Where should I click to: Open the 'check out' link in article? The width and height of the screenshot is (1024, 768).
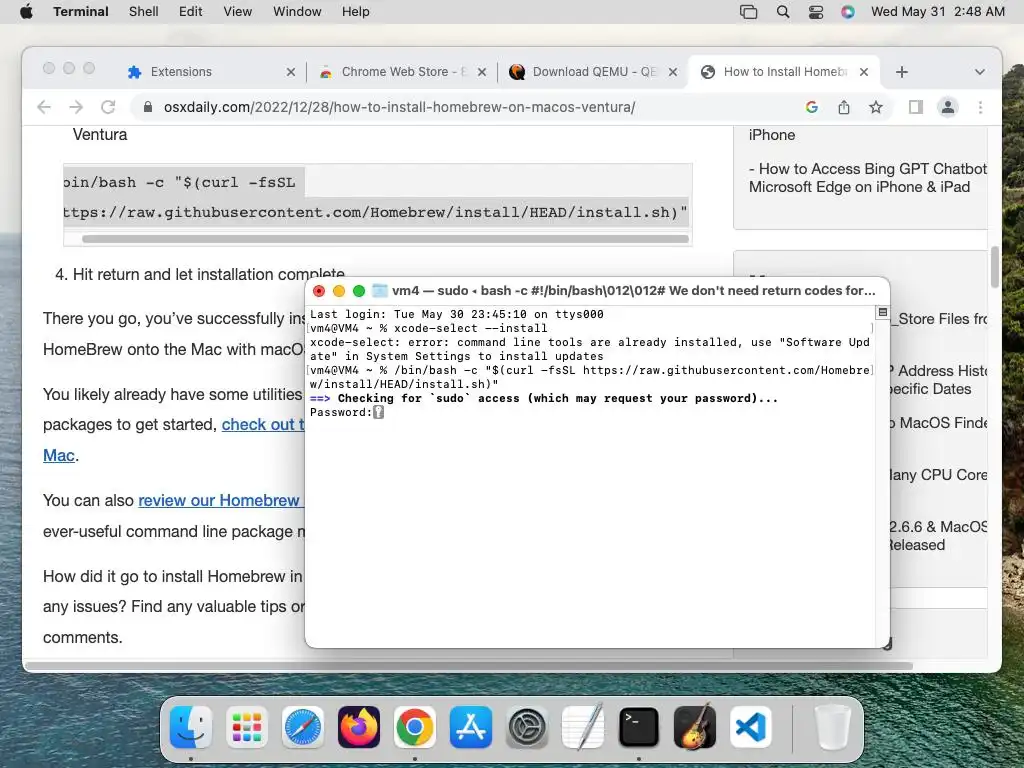(x=263, y=424)
